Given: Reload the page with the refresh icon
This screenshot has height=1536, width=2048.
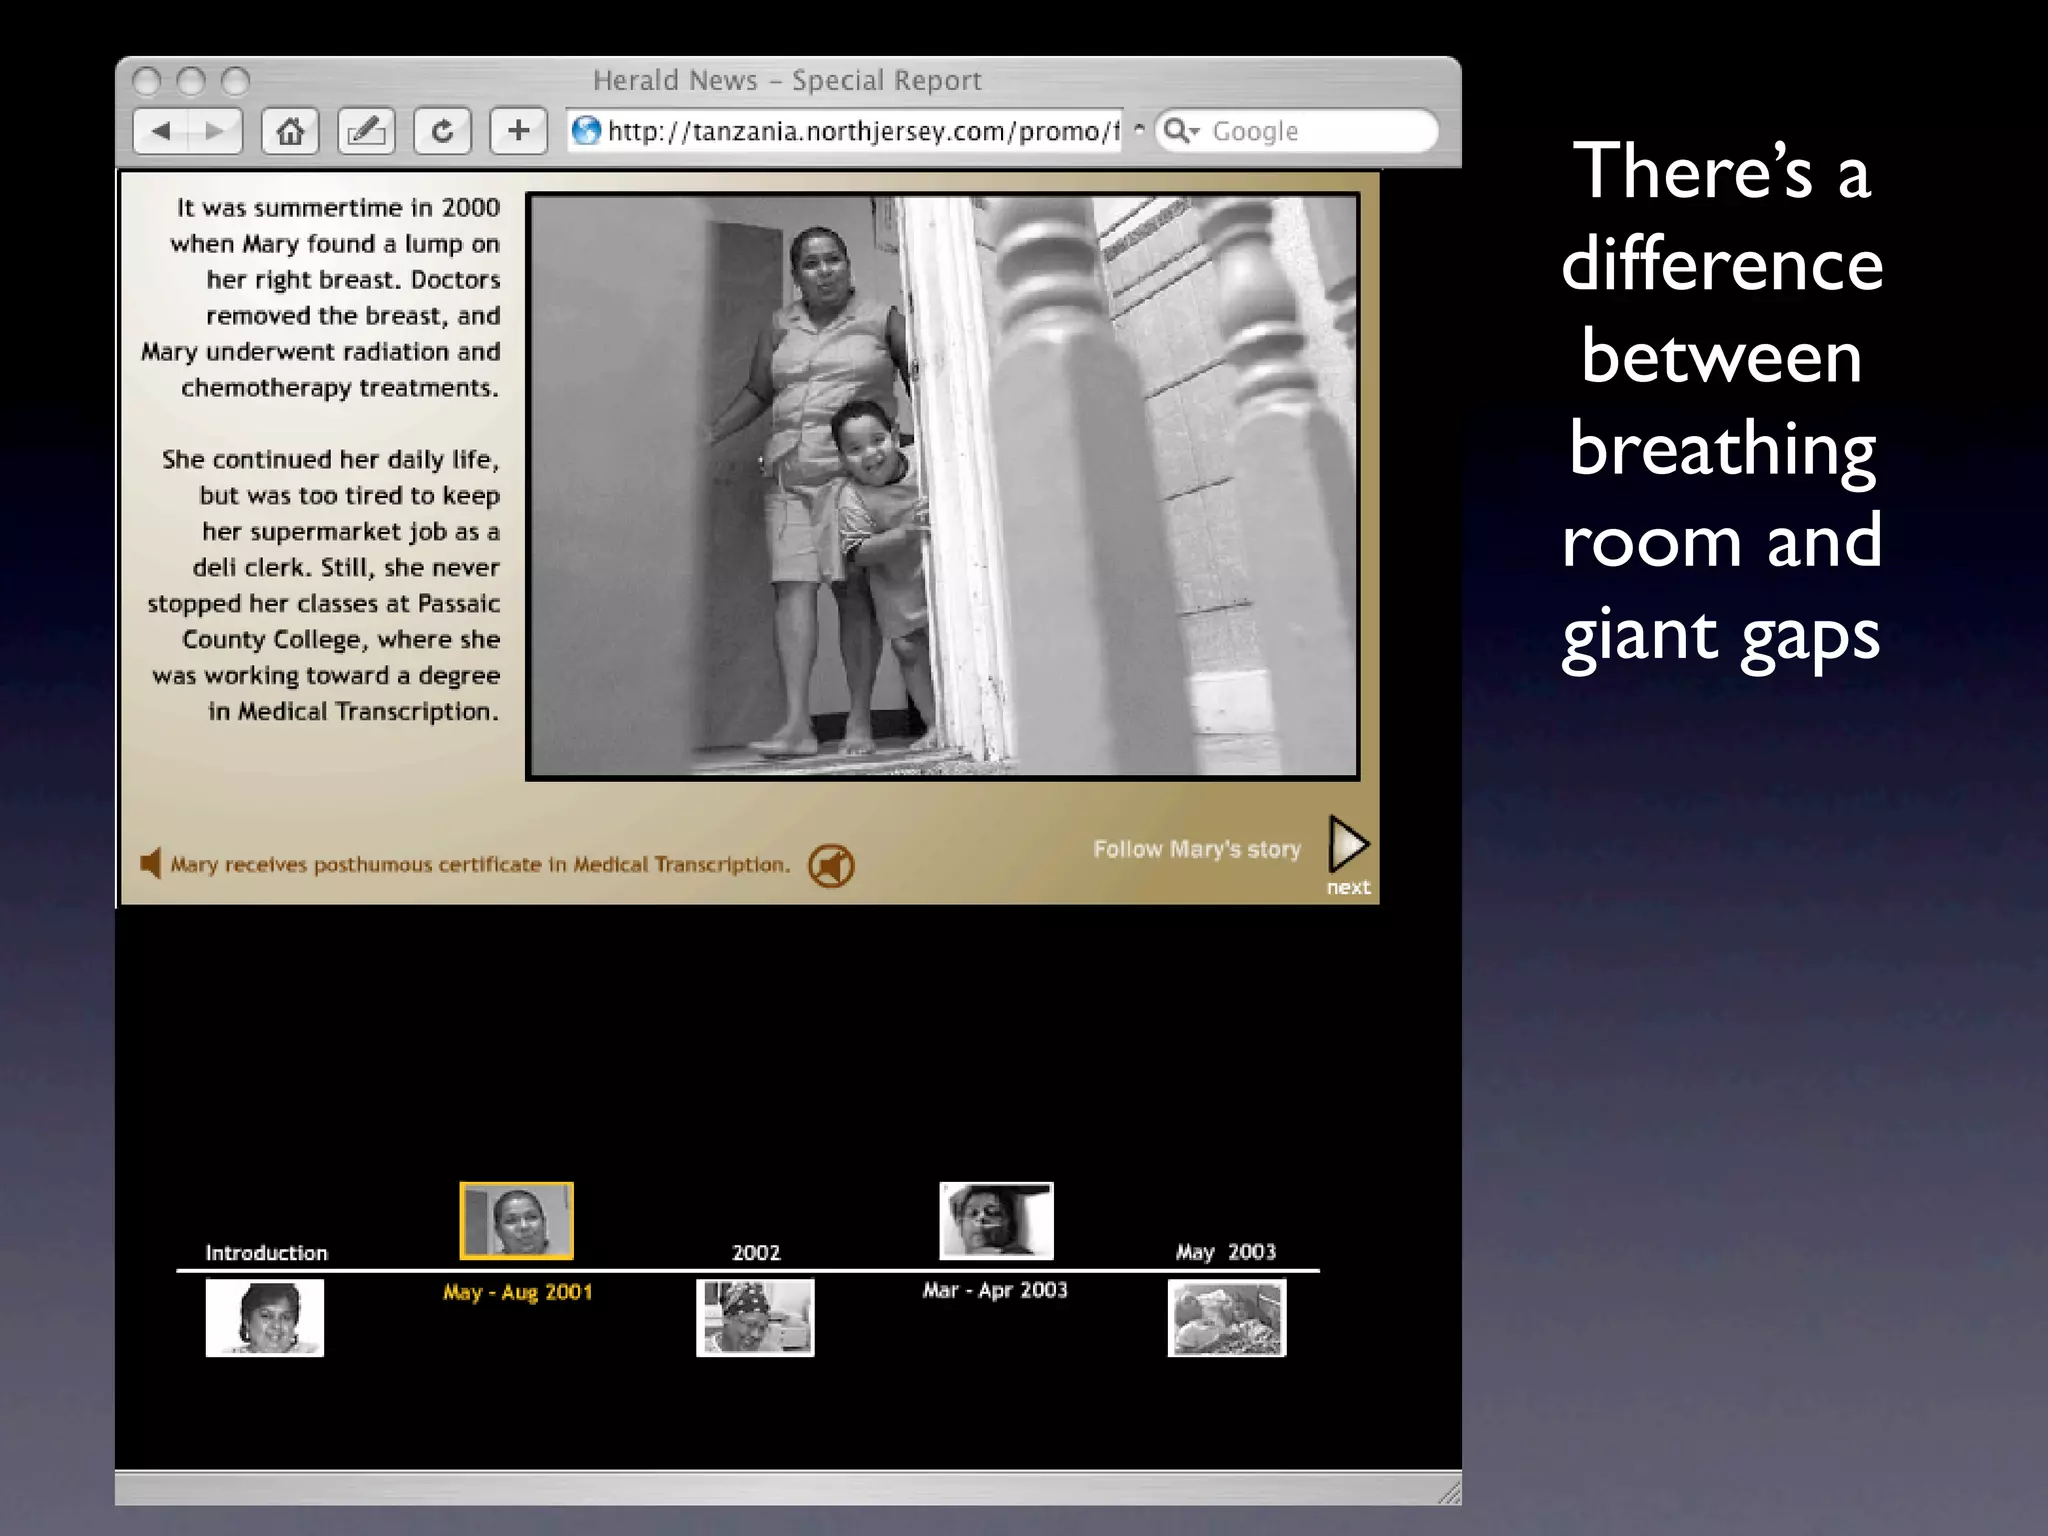Looking at the screenshot, I should coord(442,131).
